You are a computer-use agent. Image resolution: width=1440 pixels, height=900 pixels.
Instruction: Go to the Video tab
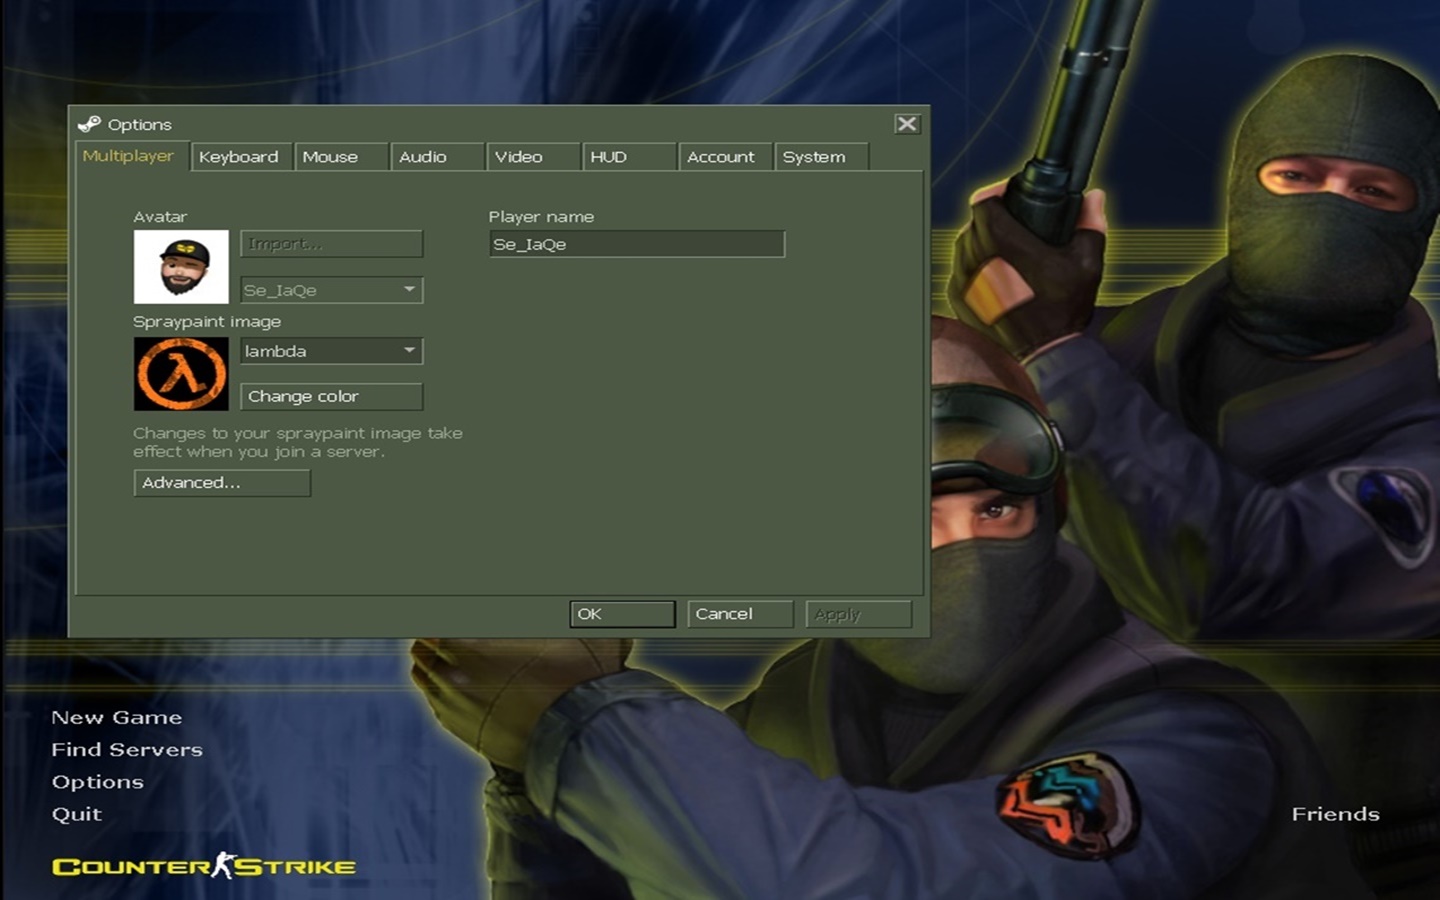(519, 157)
